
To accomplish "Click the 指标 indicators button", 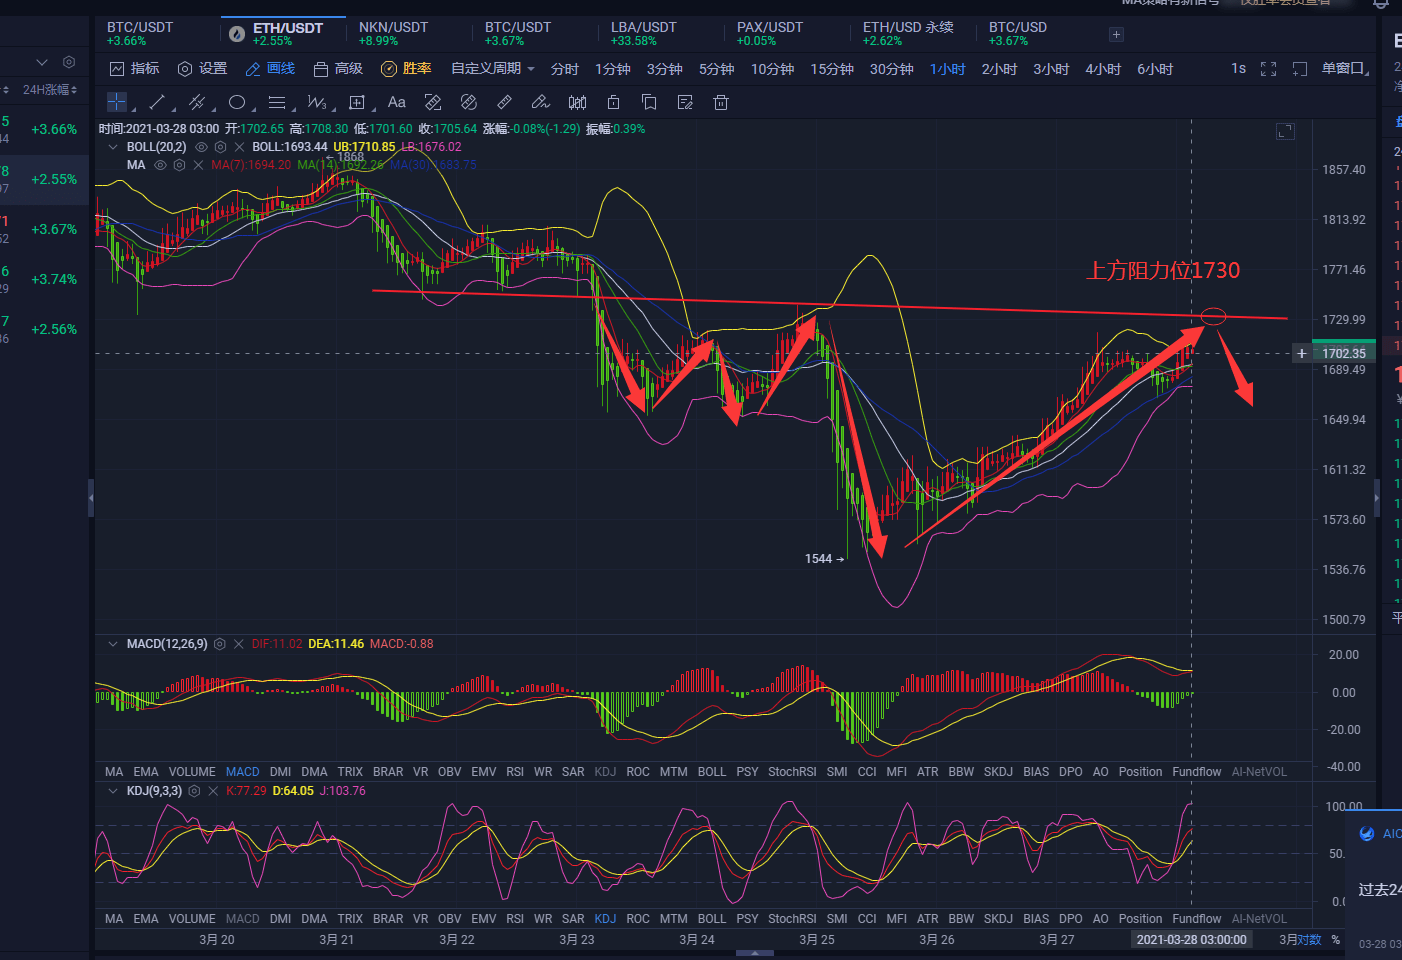I will point(134,69).
